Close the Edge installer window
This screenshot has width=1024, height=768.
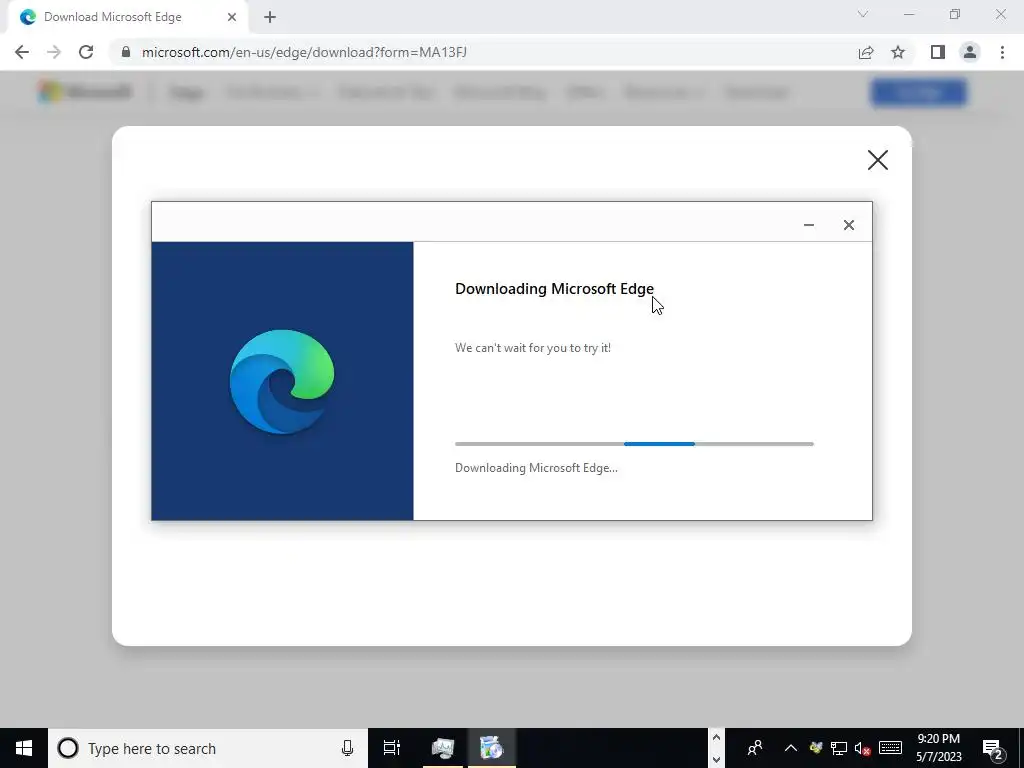849,225
